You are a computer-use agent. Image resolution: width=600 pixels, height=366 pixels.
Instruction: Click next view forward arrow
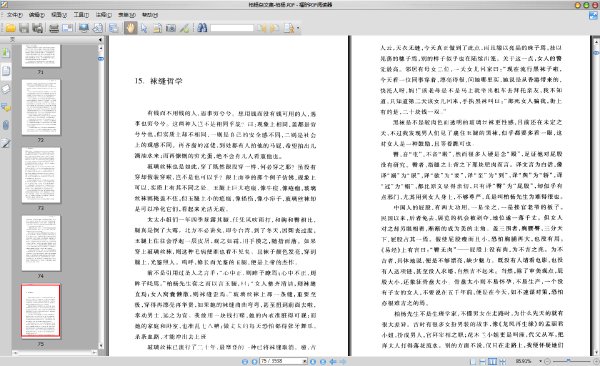coord(343,361)
